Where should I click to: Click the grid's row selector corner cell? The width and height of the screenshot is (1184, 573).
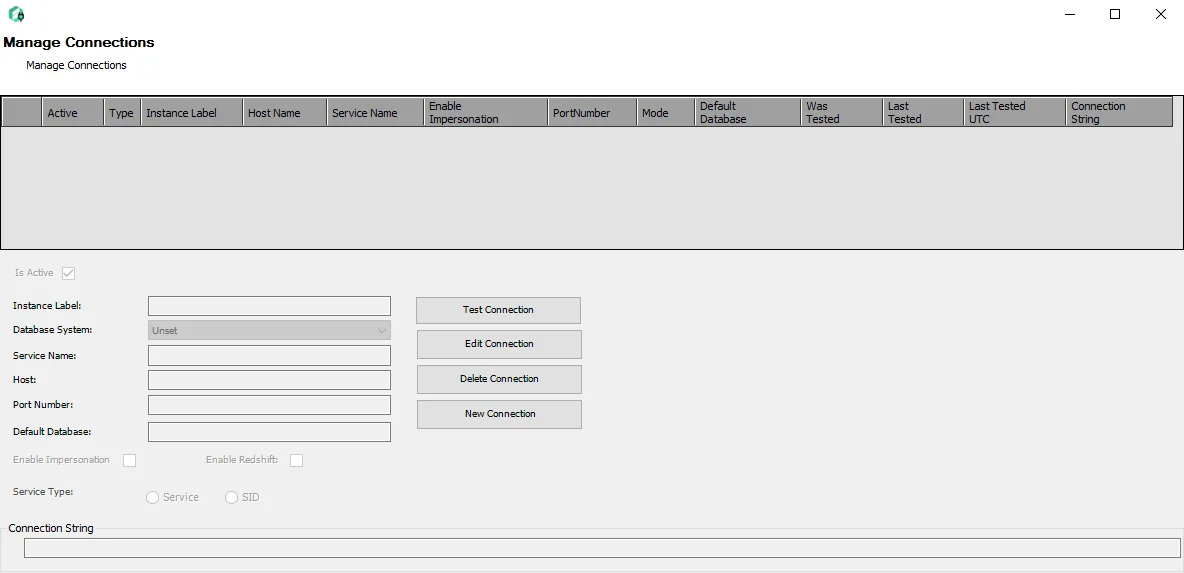22,112
